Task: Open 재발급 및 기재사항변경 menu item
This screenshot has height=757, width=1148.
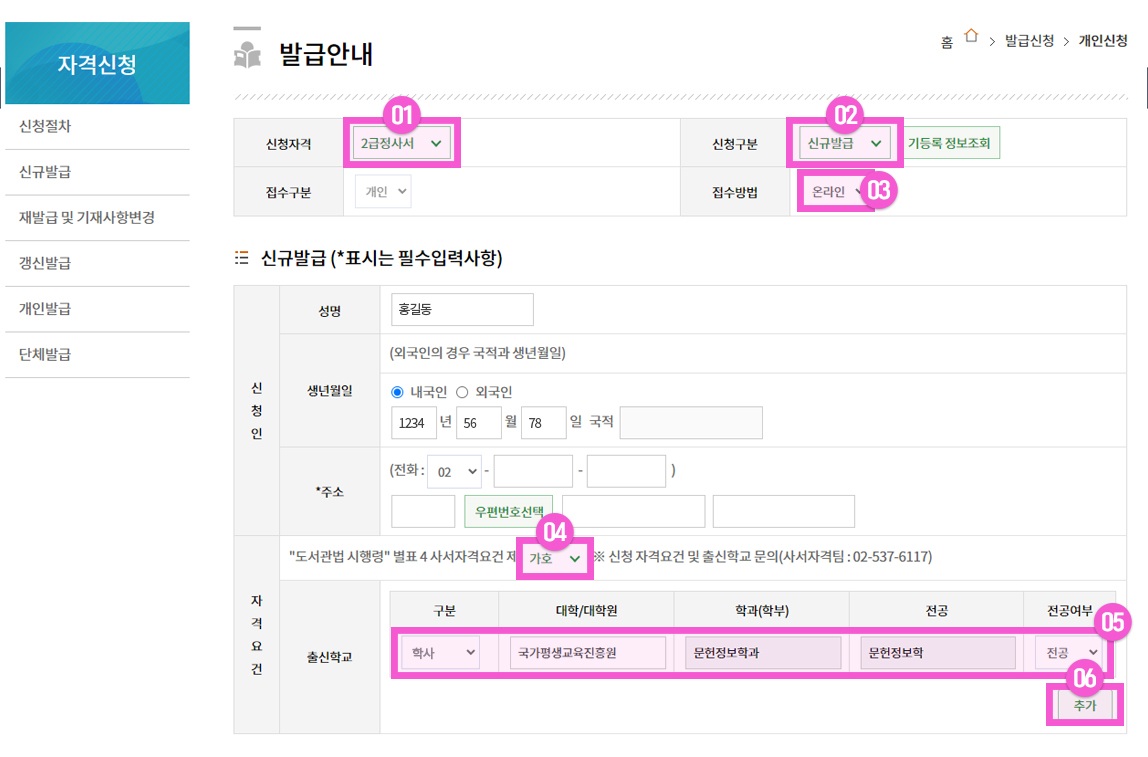Action: pyautogui.click(x=87, y=217)
